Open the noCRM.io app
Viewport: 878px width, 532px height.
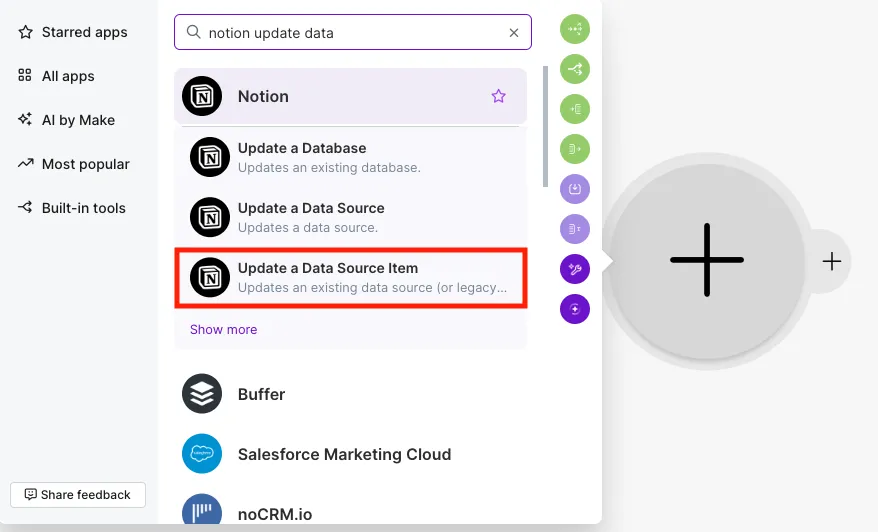(x=351, y=510)
